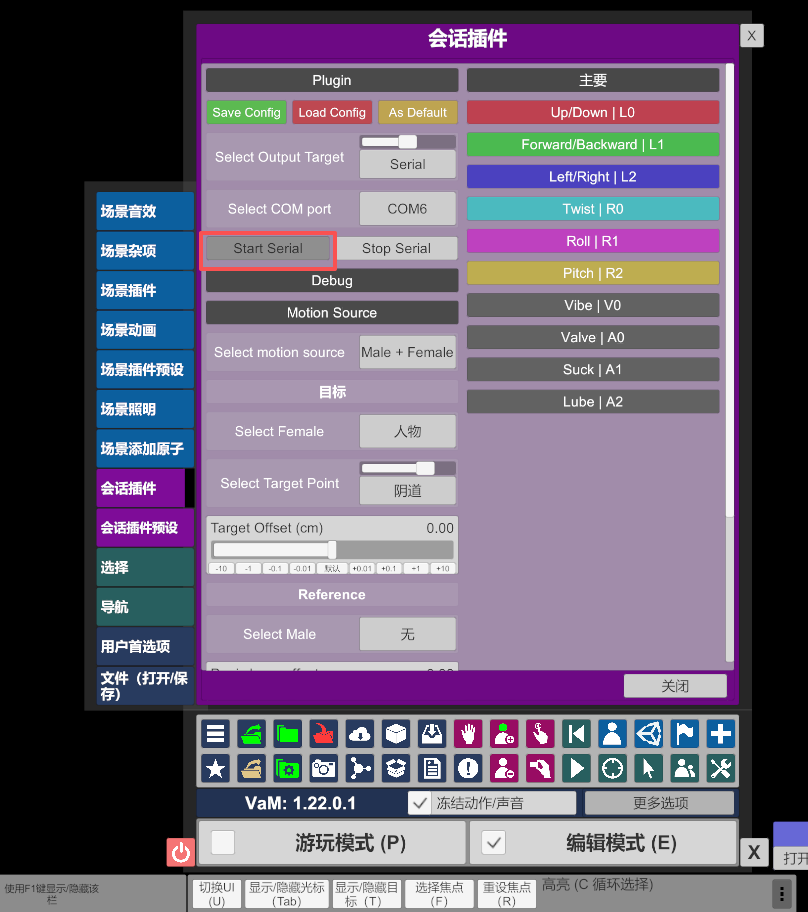Click the Save Config button

(247, 112)
